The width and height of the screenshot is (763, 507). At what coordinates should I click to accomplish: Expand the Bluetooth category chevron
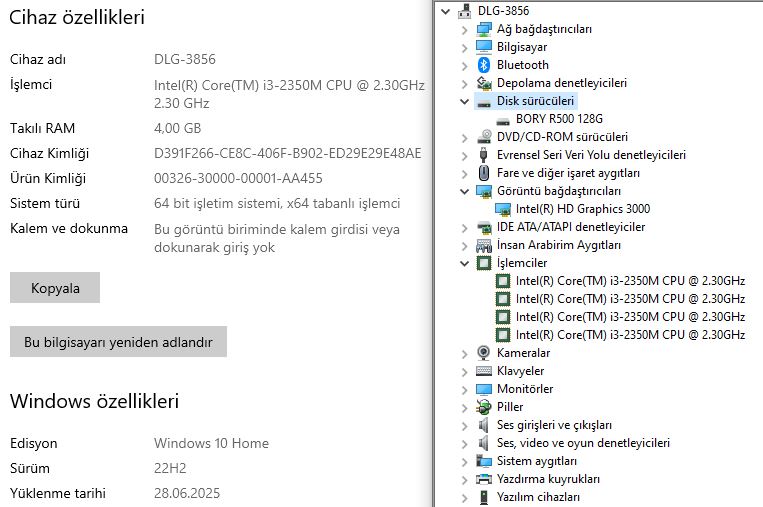[465, 66]
